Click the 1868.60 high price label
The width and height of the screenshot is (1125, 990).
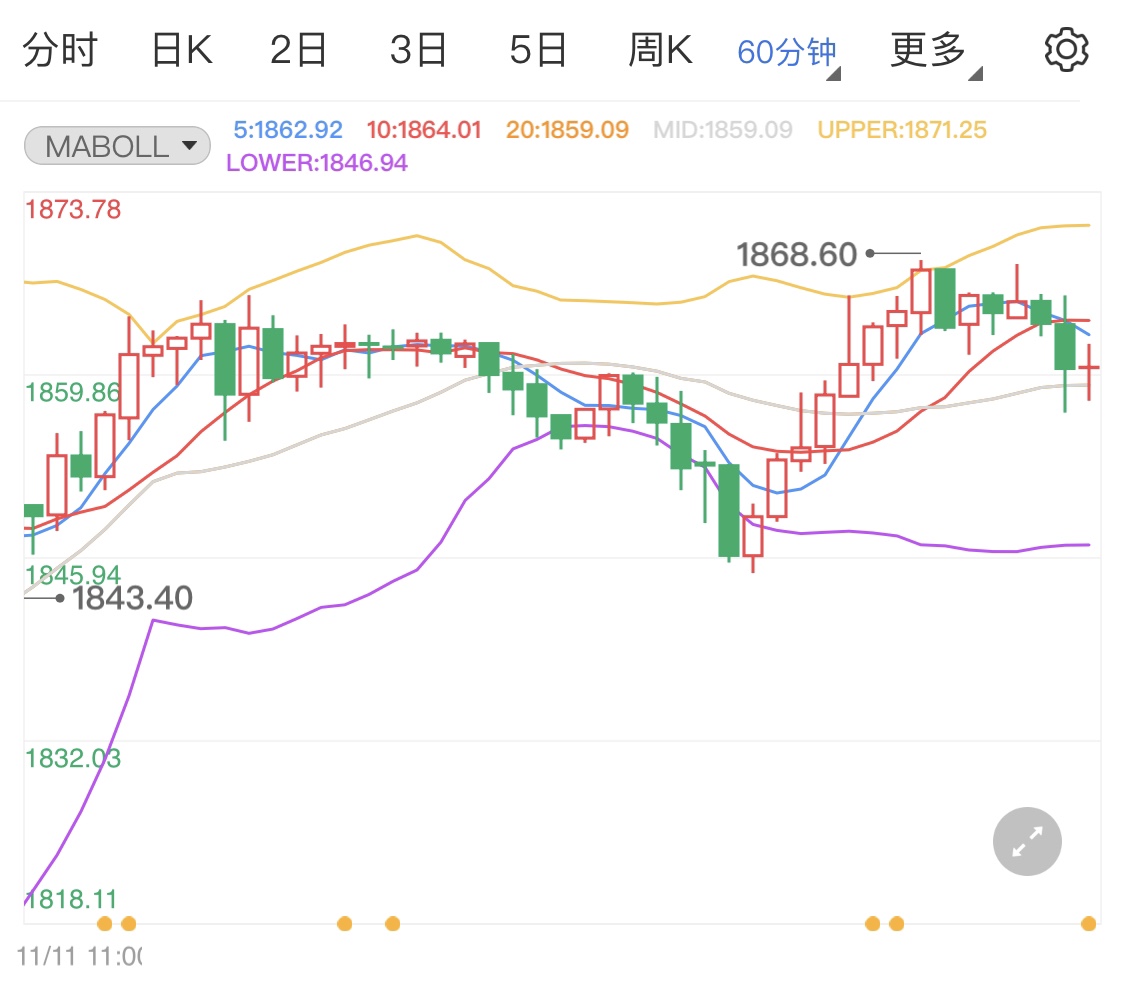pos(796,254)
